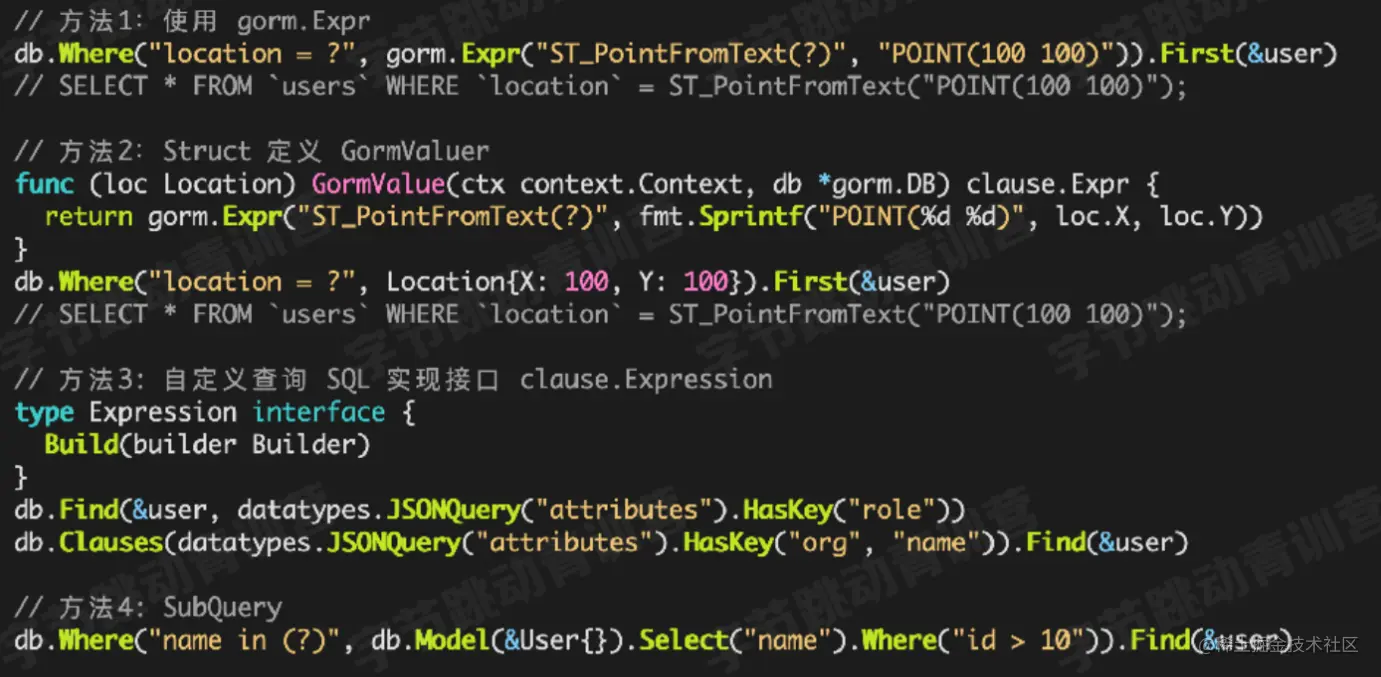This screenshot has width=1381, height=677.
Task: Click the string "id > 10"
Action: tap(1016, 640)
